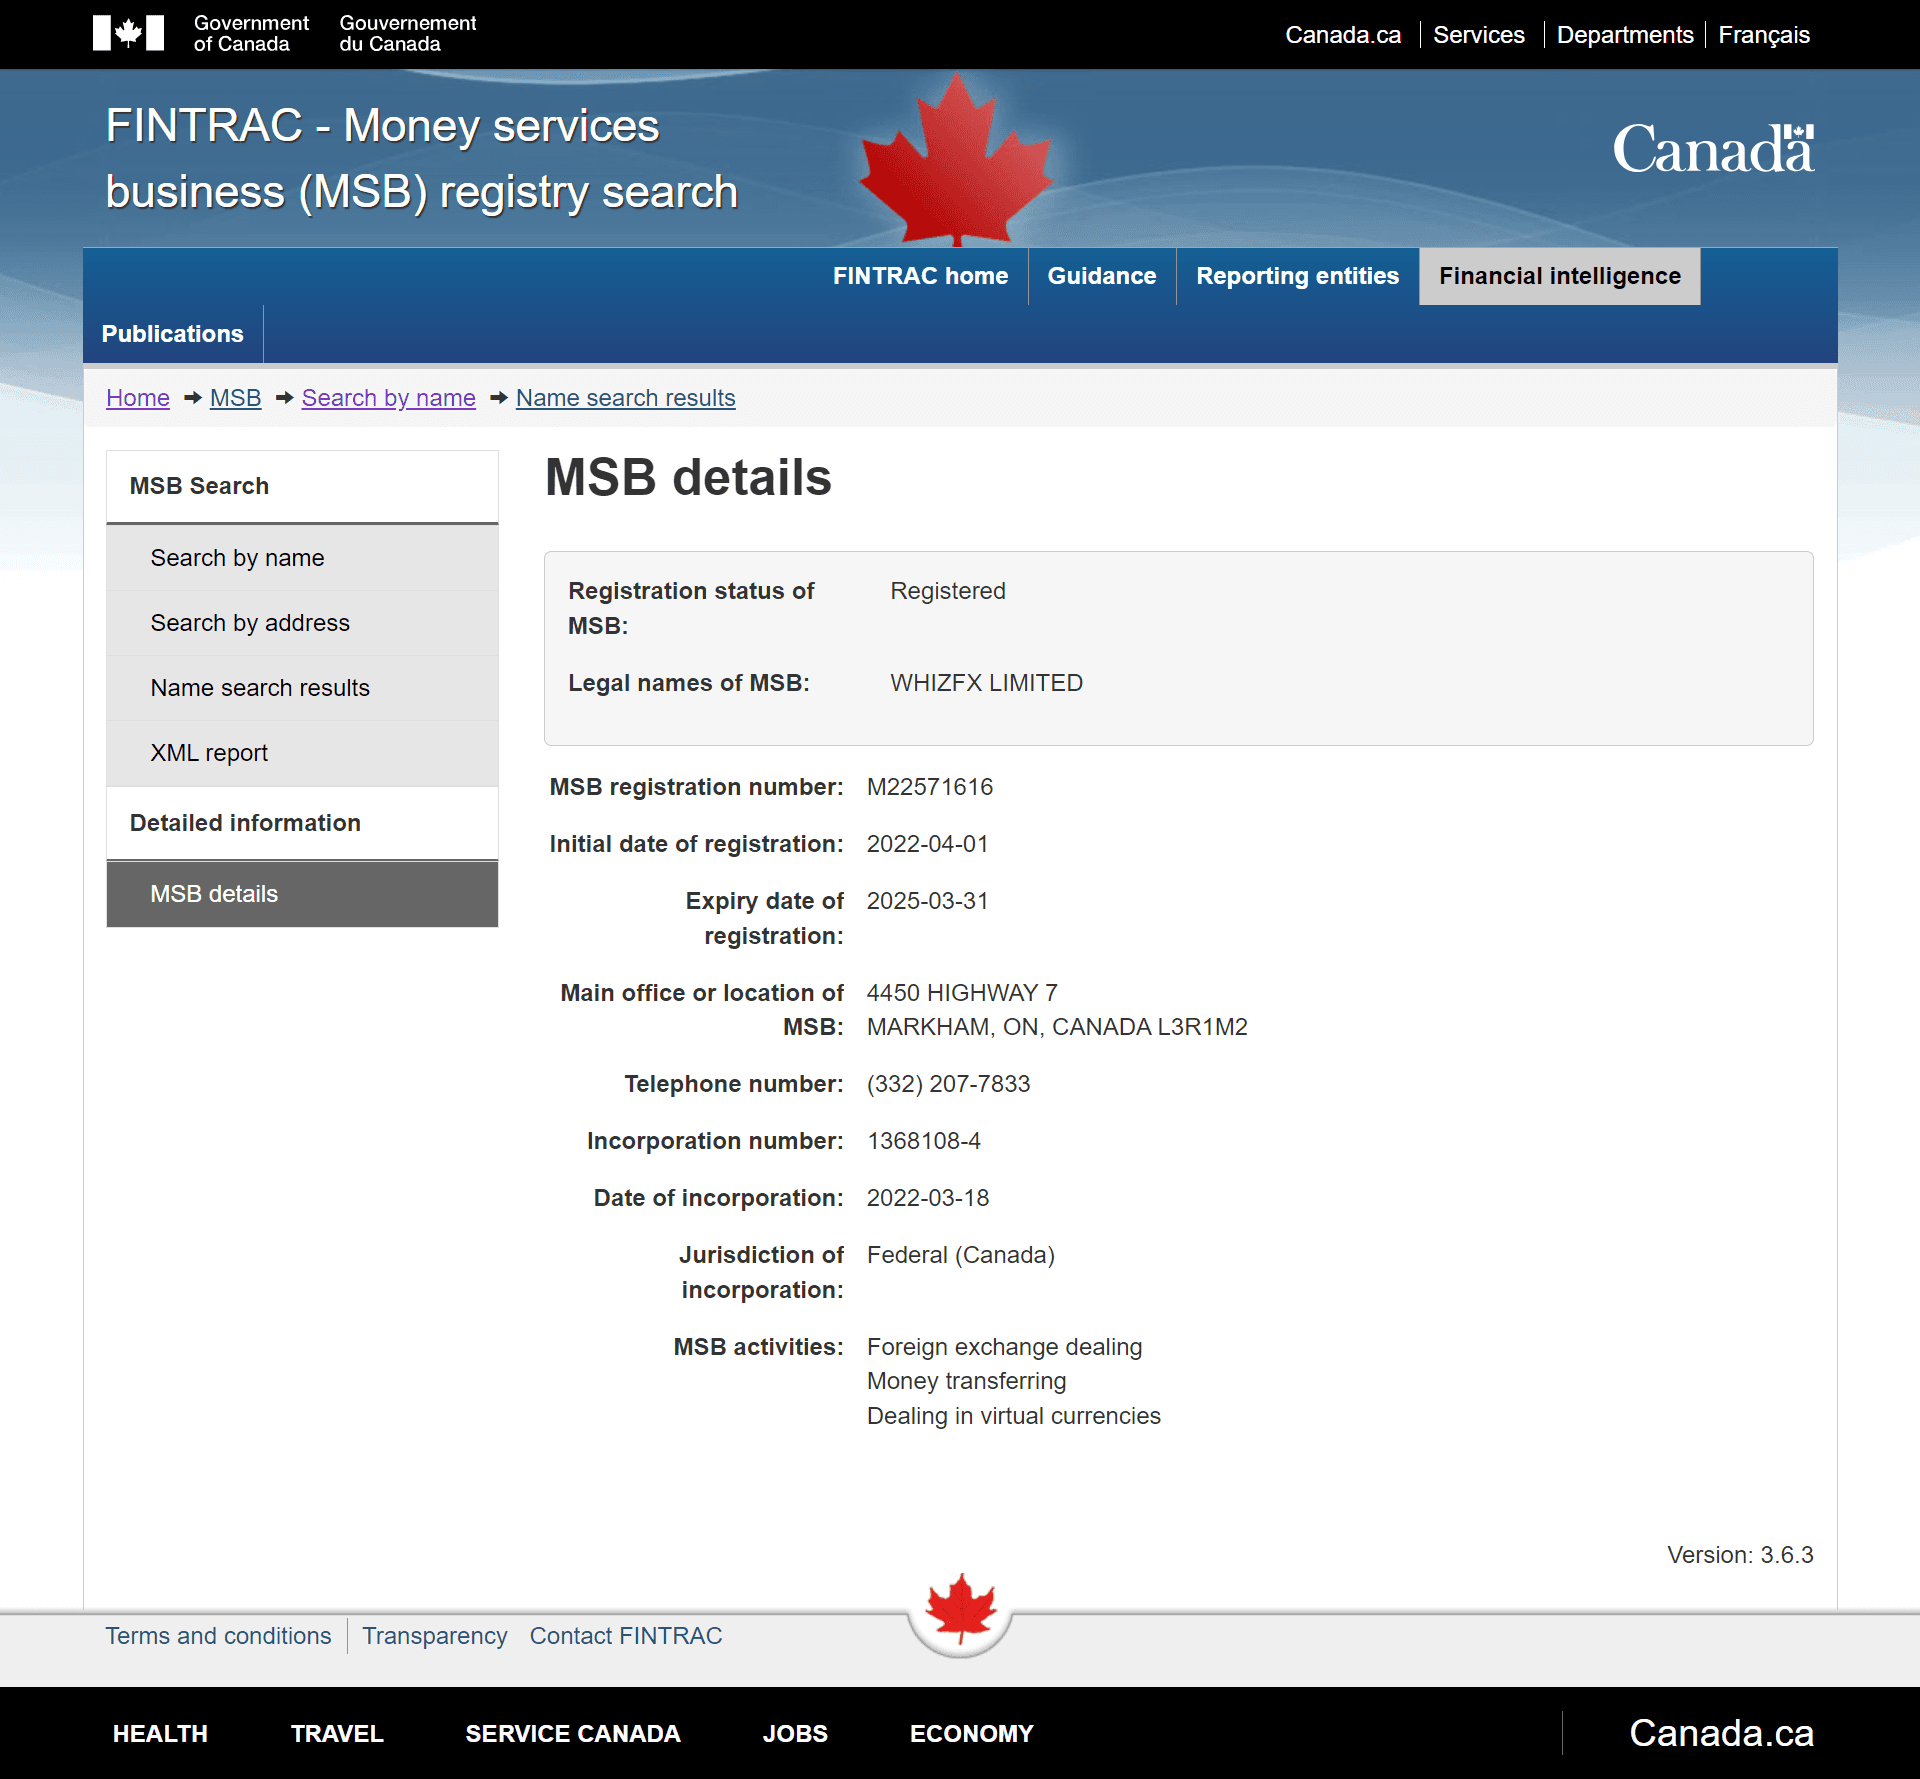The width and height of the screenshot is (1920, 1779).
Task: Click Dealing in virtual currencies activity
Action: (x=1013, y=1416)
